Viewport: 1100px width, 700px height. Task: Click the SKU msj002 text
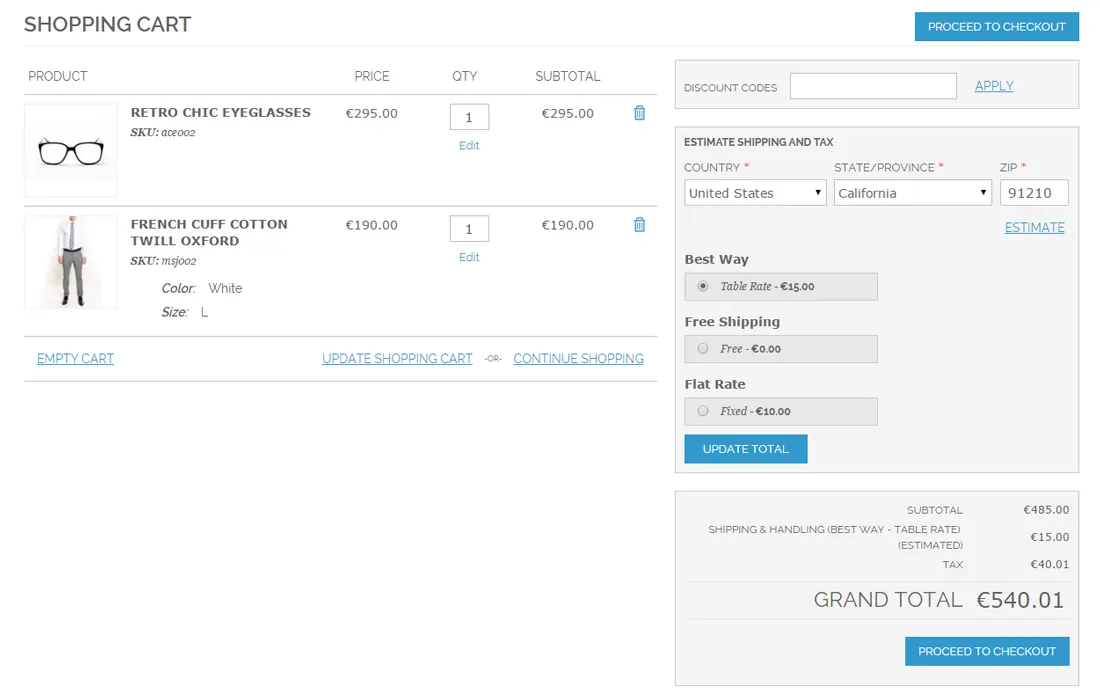tap(163, 260)
